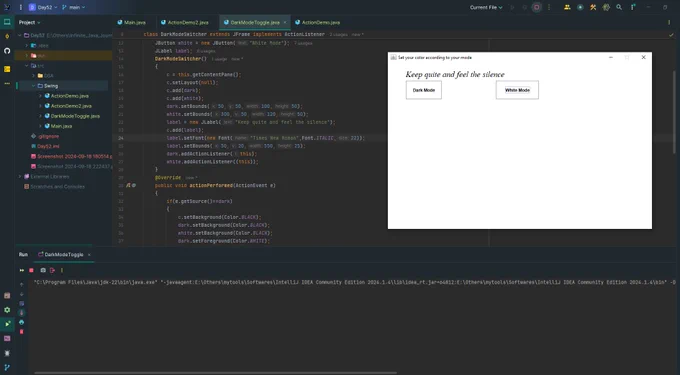Close the DarkModeToggle run tab
Screen dimensions: 680x375
point(89,254)
